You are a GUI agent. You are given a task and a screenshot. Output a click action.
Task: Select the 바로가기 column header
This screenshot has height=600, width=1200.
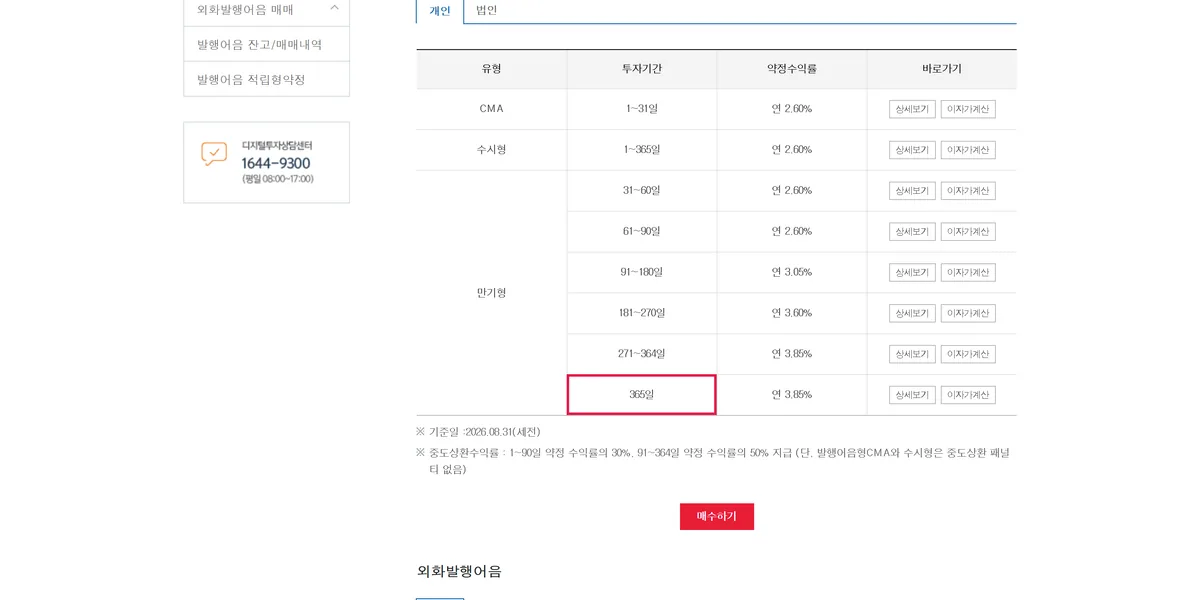tap(942, 69)
